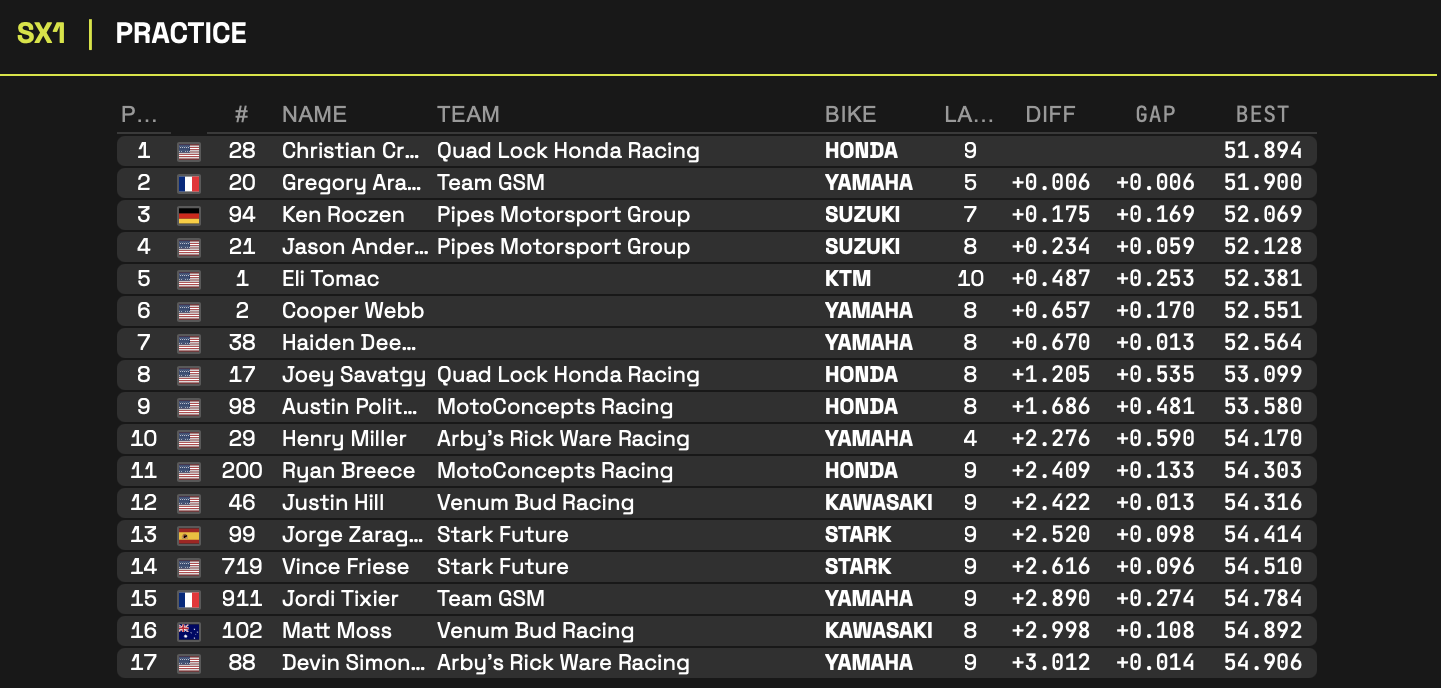Click the GAP column header
This screenshot has width=1441, height=688.
[x=1155, y=114]
